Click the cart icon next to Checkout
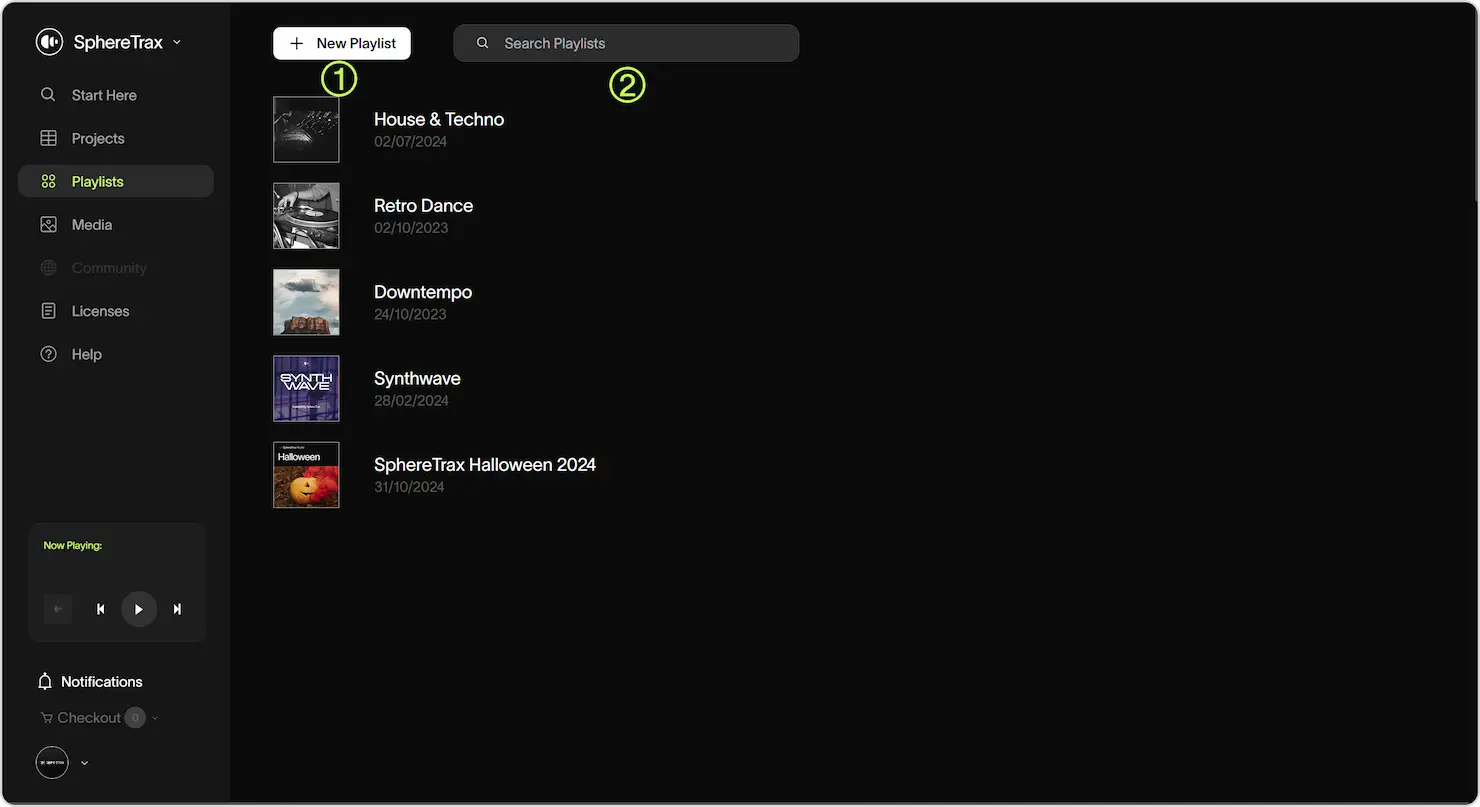The image size is (1480, 807). pyautogui.click(x=46, y=717)
